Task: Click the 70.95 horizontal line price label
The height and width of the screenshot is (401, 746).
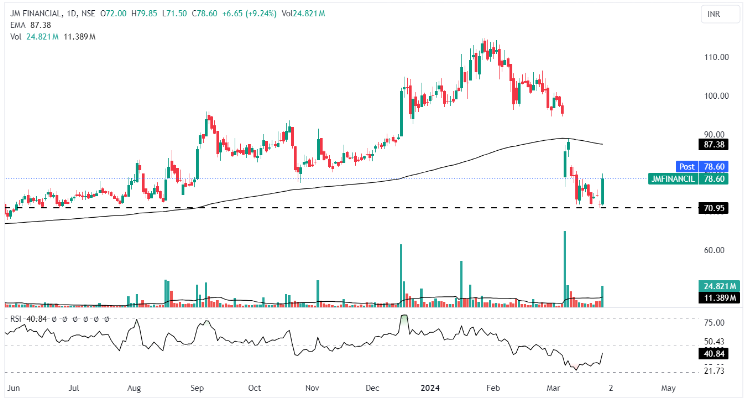Action: click(x=716, y=208)
